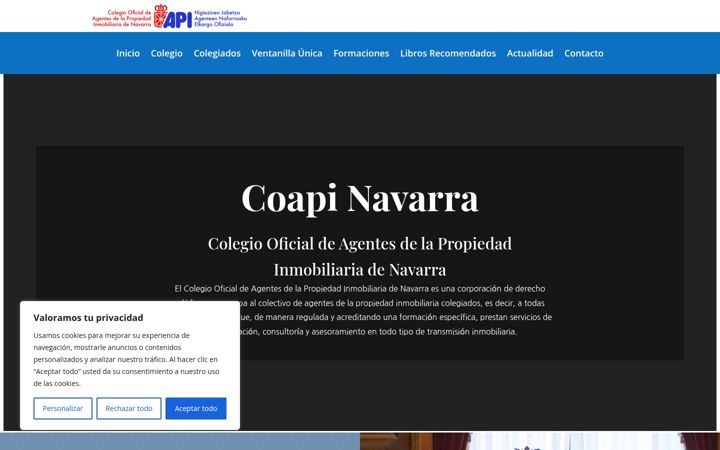
Task: Click the Coapi Navarra main heading
Action: click(x=360, y=198)
